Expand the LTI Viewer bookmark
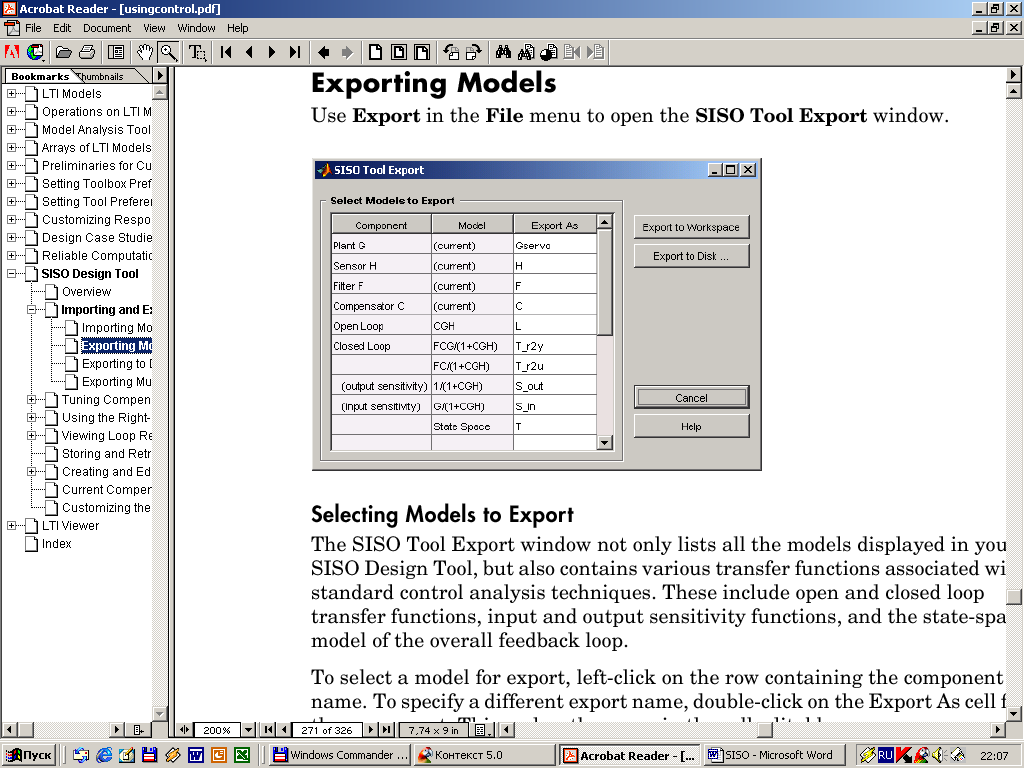Viewport: 1024px width, 768px height. click(12, 526)
